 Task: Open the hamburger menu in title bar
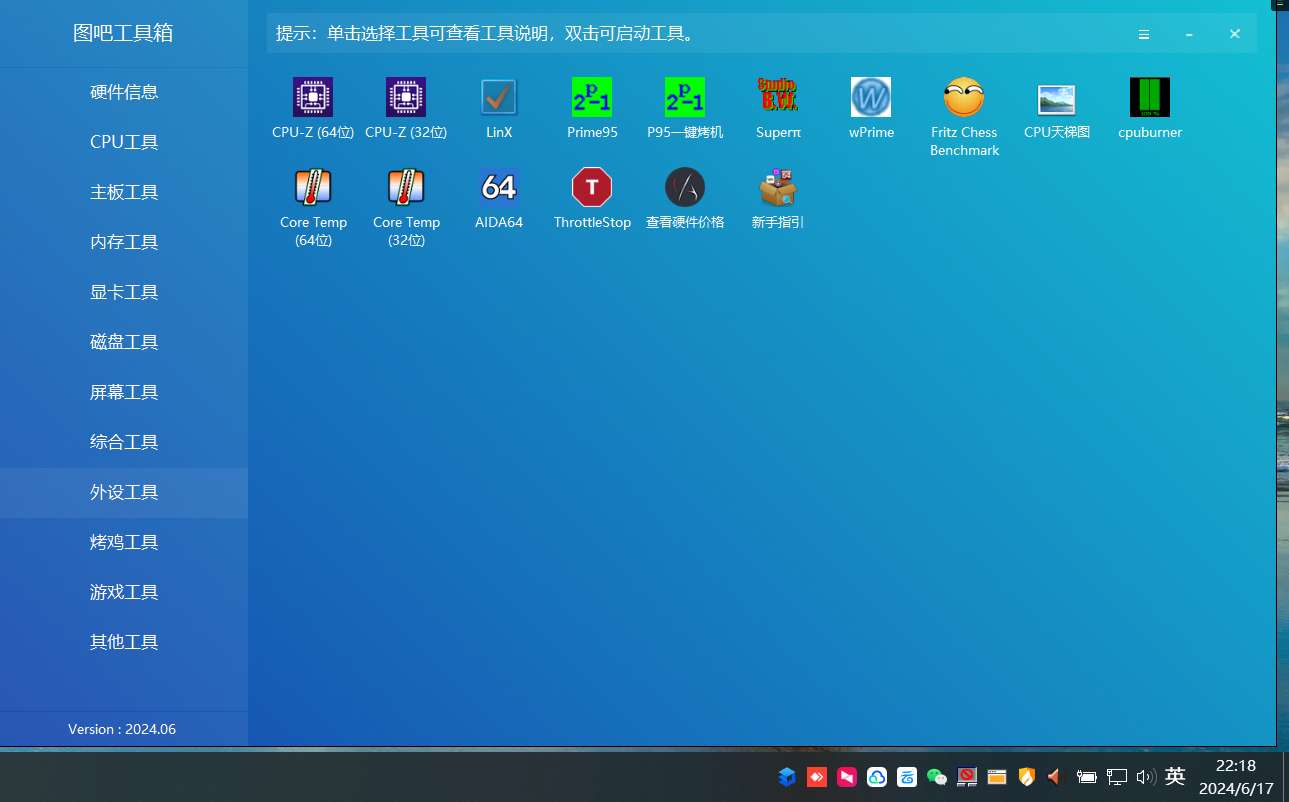[1144, 34]
